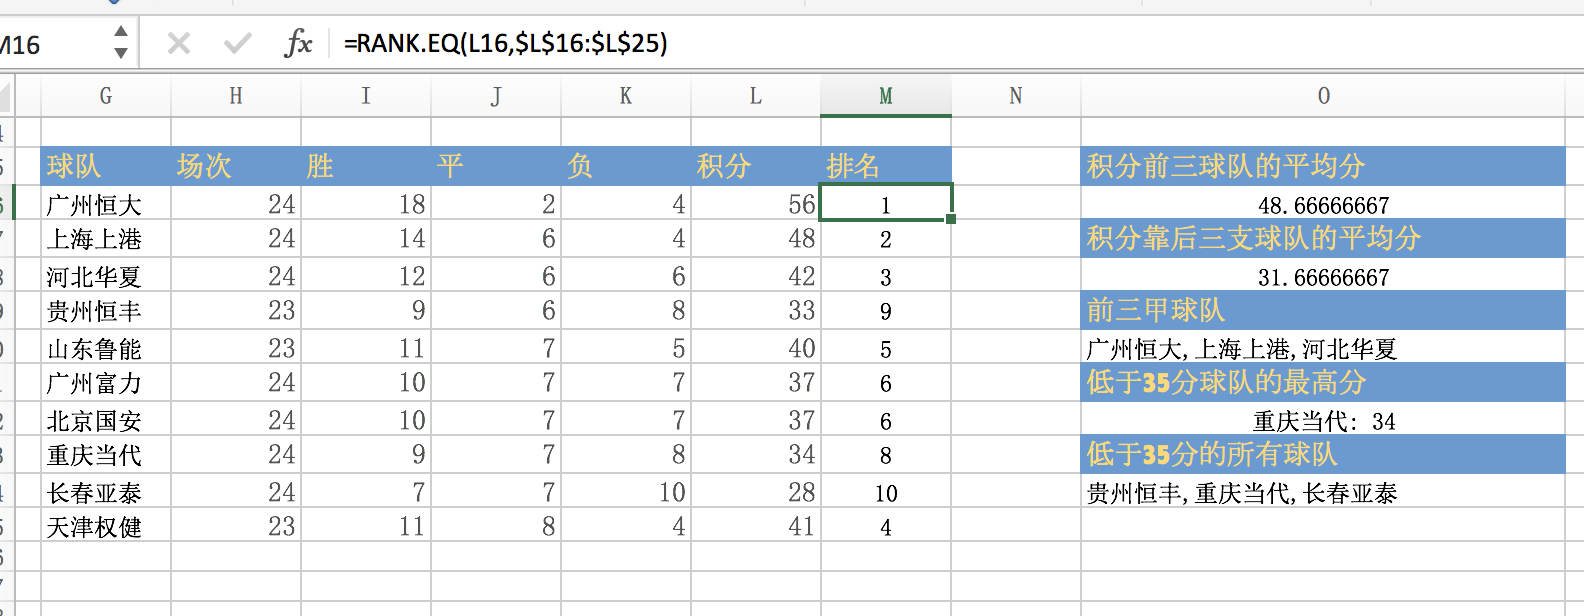Click the 平 header cell
This screenshot has width=1584, height=616.
click(496, 166)
